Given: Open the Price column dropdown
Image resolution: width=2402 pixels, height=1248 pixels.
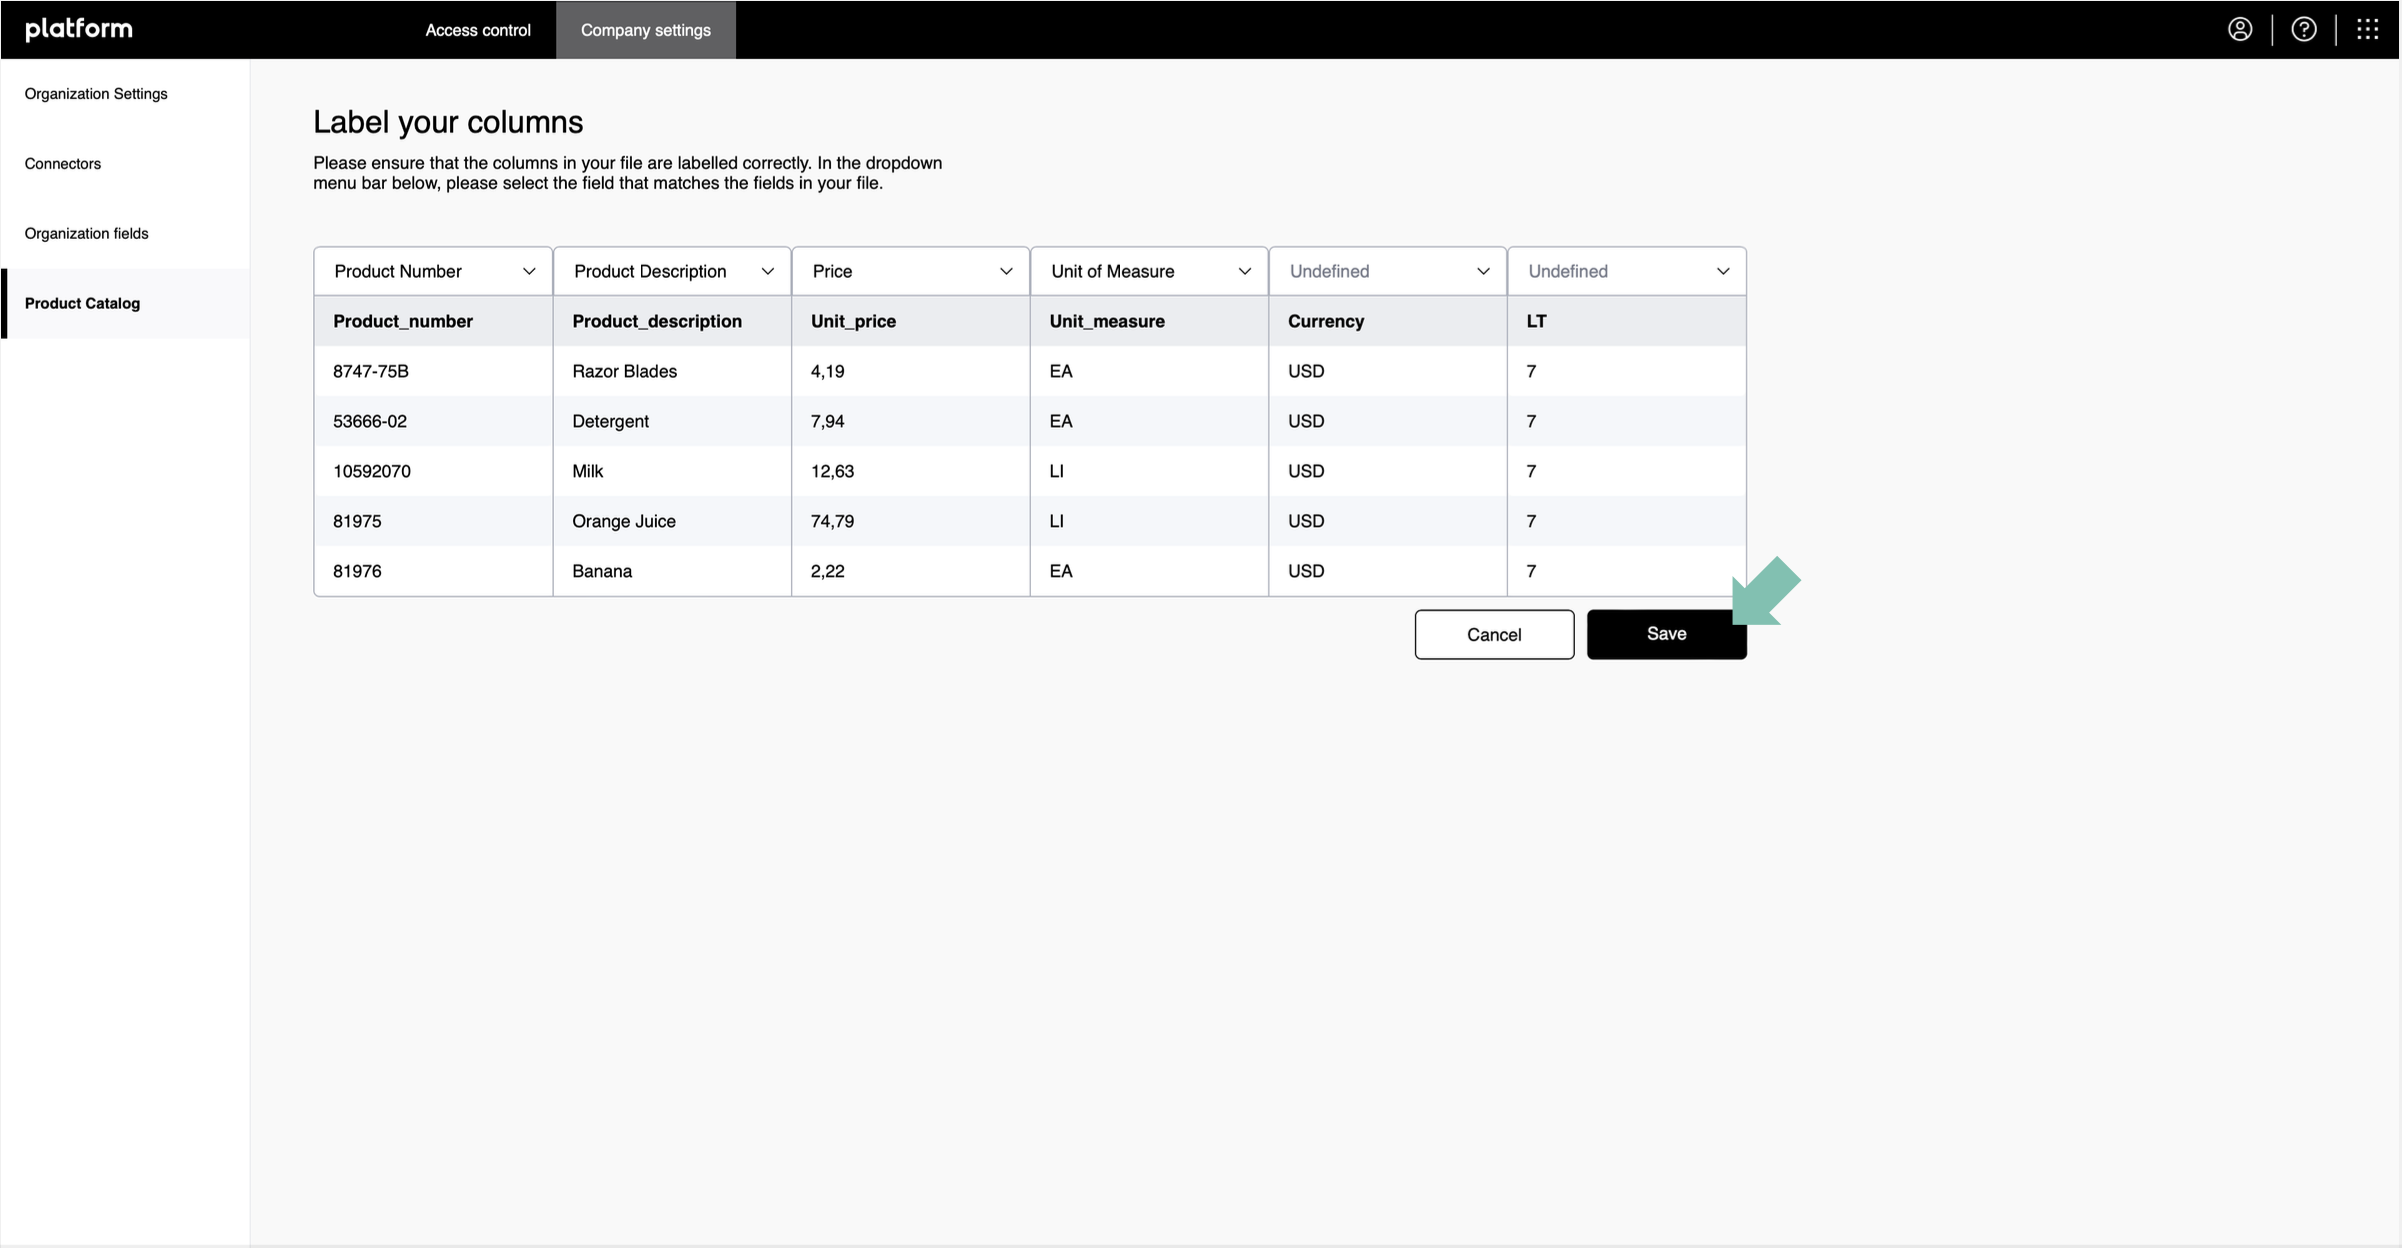Looking at the screenshot, I should [910, 271].
